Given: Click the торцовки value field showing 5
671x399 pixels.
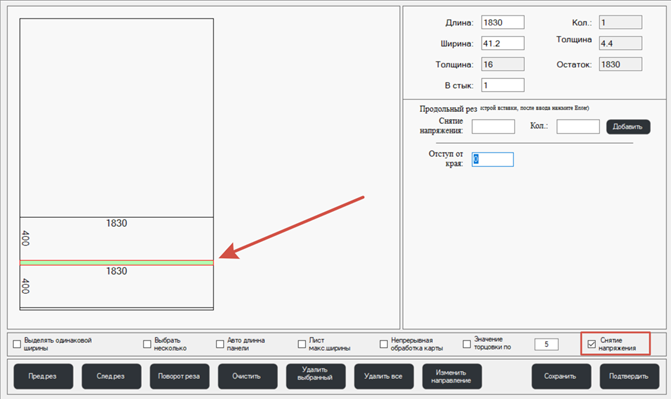Looking at the screenshot, I should 546,344.
